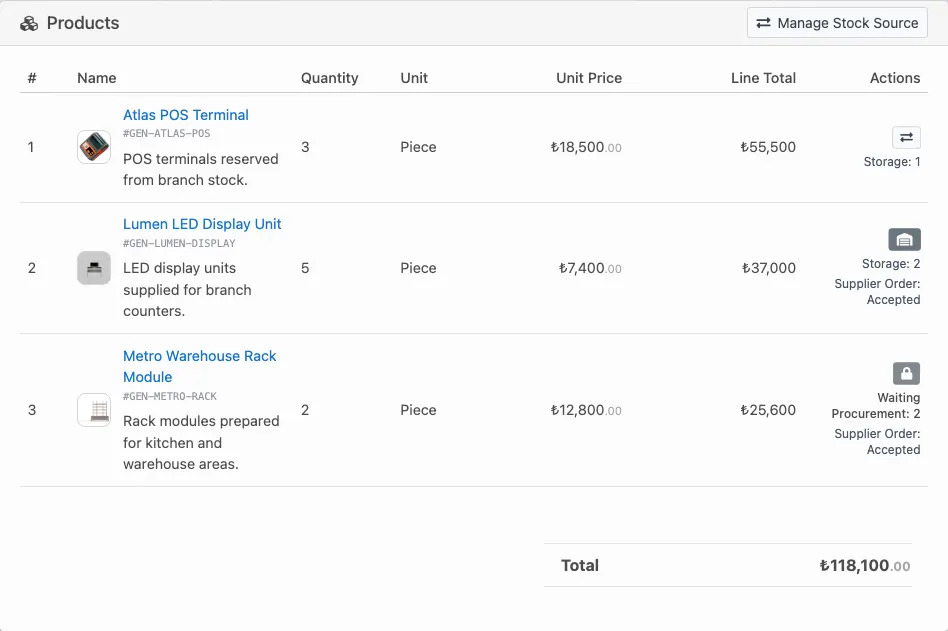
Task: Open the Metro Warehouse Rack Module link
Action: click(x=200, y=366)
